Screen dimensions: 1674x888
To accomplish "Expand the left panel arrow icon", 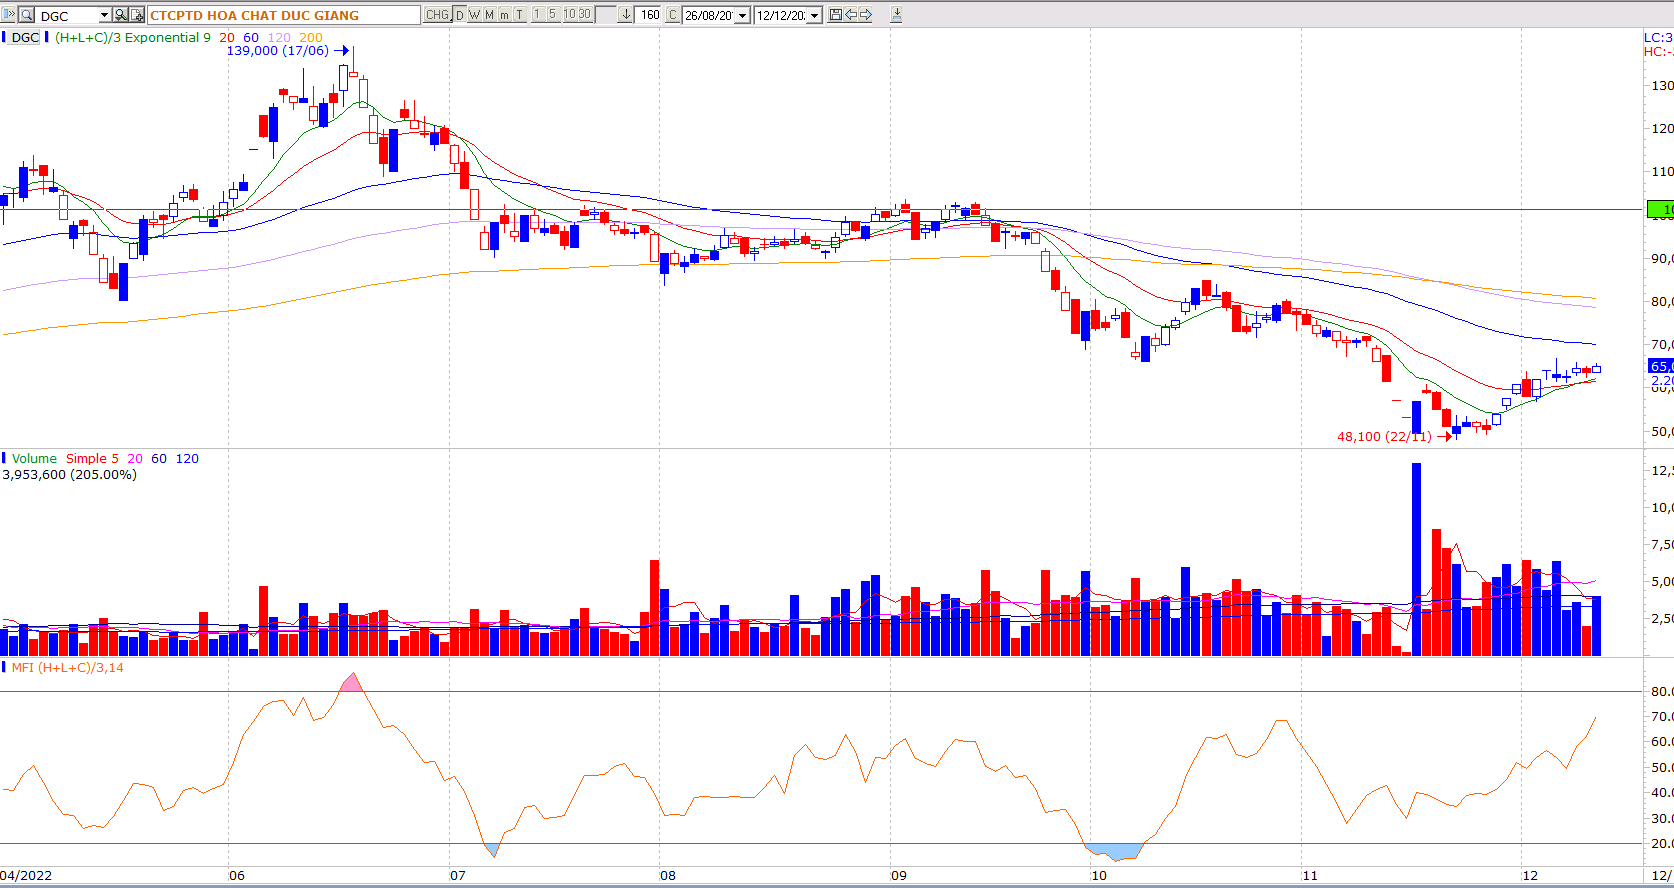I will tap(9, 15).
